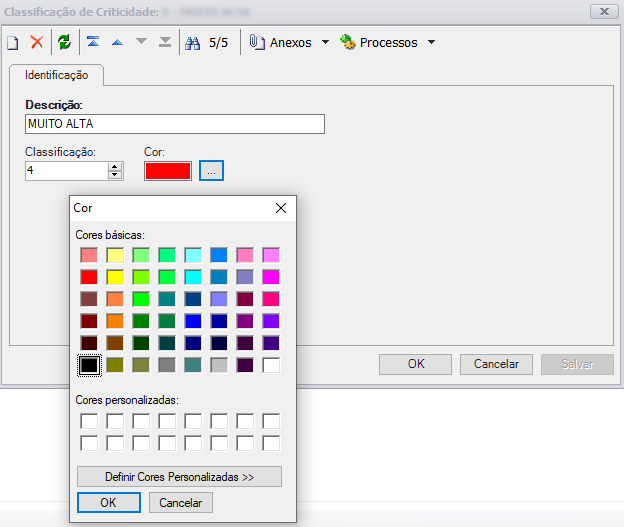The width and height of the screenshot is (624, 527).
Task: Increase Classificação with the up spinner
Action: [115, 166]
